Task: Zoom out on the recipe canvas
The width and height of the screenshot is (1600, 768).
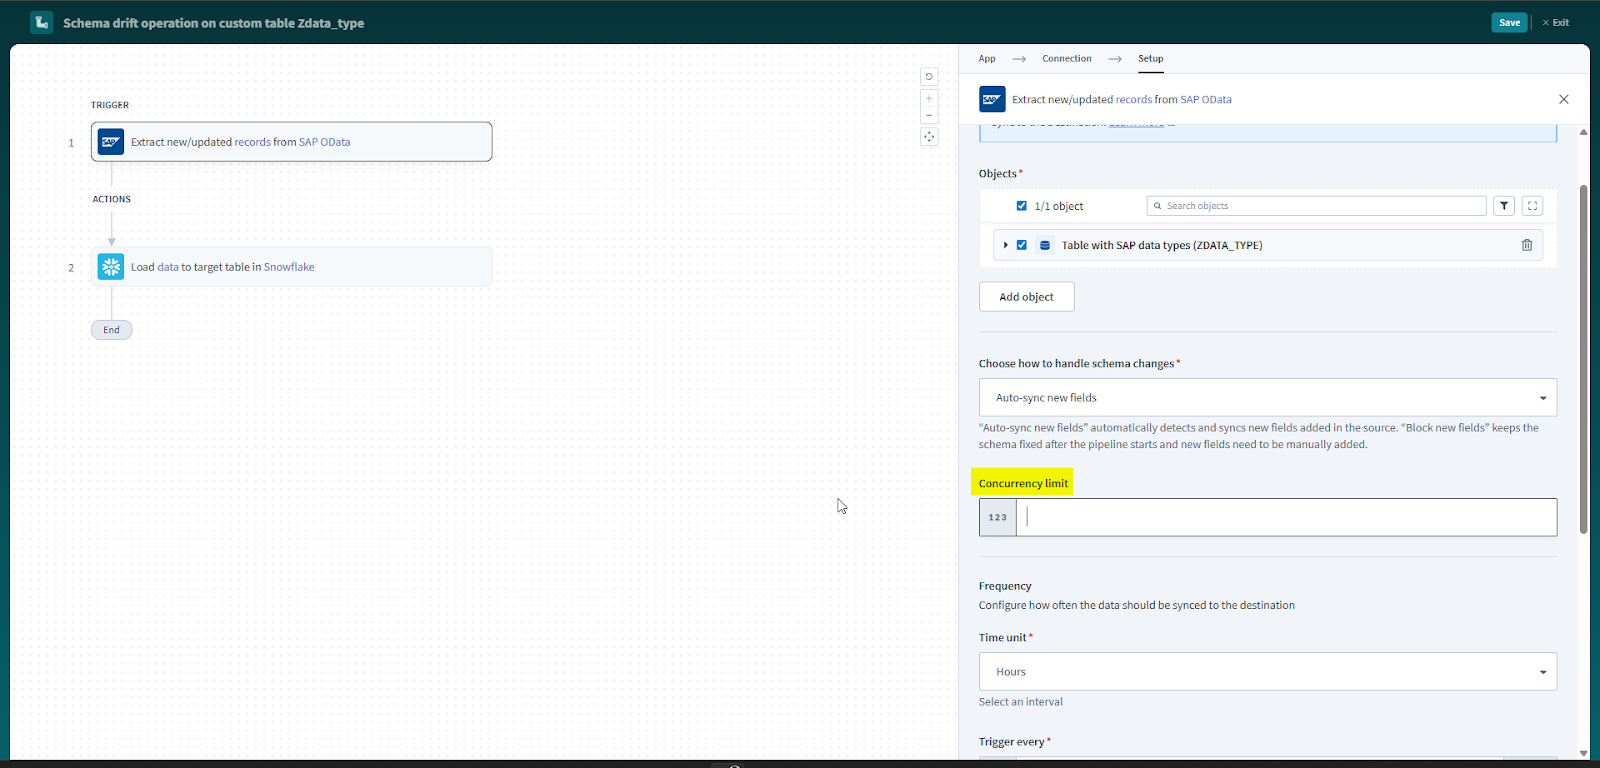Action: [929, 116]
